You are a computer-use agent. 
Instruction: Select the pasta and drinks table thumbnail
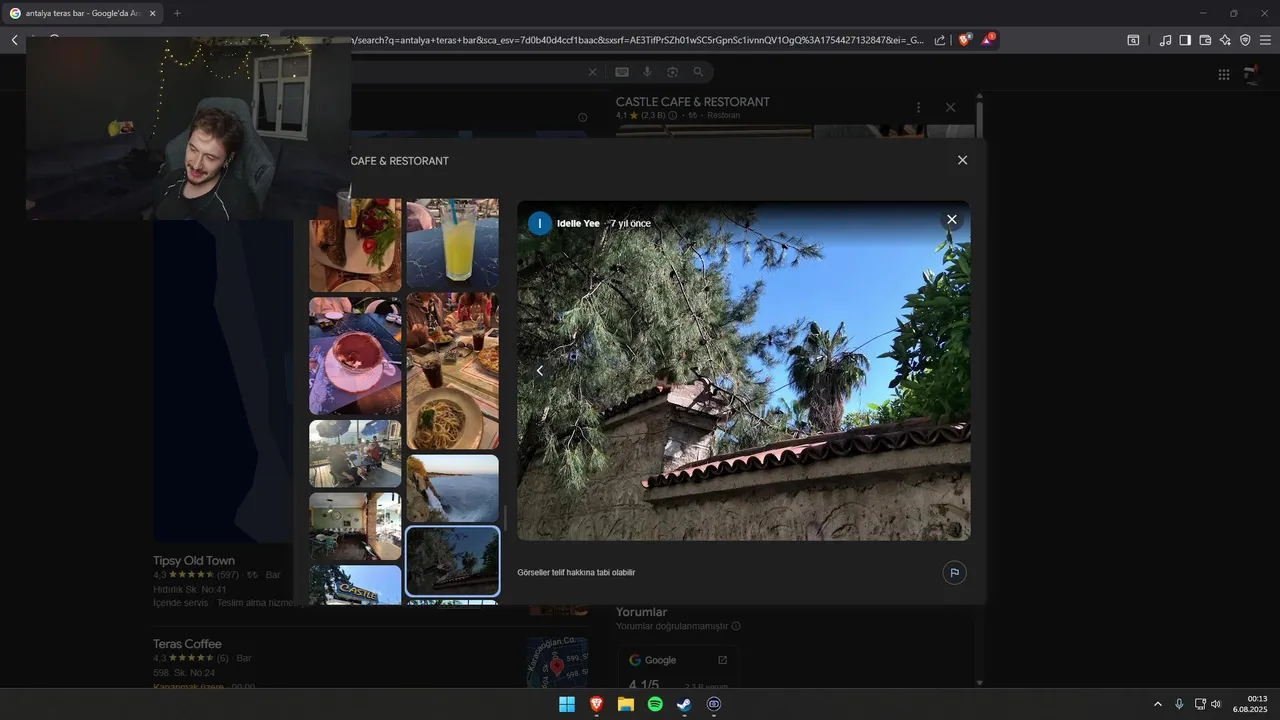(452, 371)
